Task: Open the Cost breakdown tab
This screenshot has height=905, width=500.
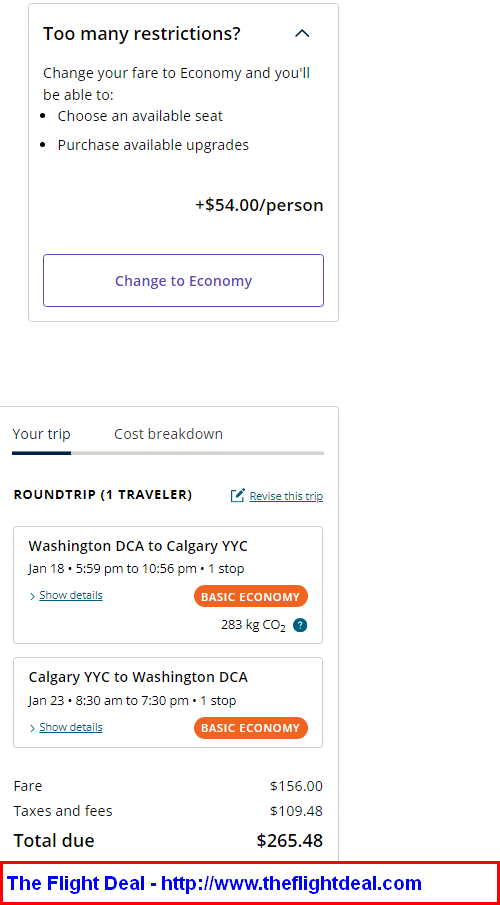Action: point(168,434)
